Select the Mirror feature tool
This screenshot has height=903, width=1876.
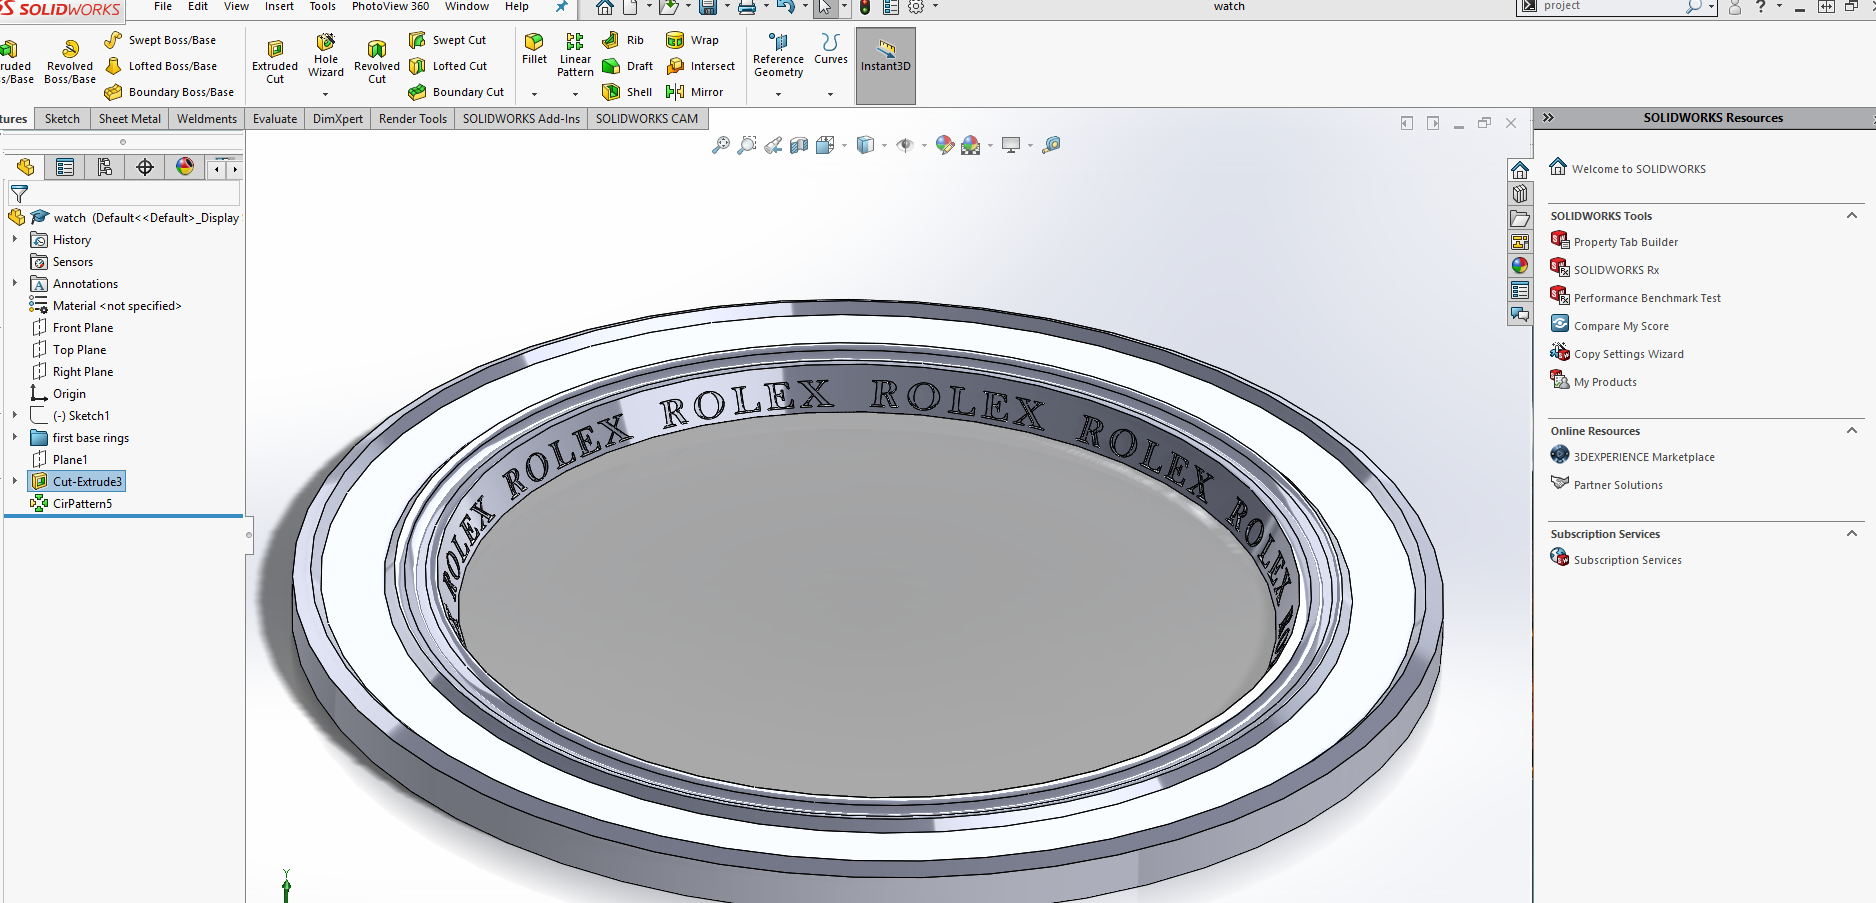click(x=694, y=92)
